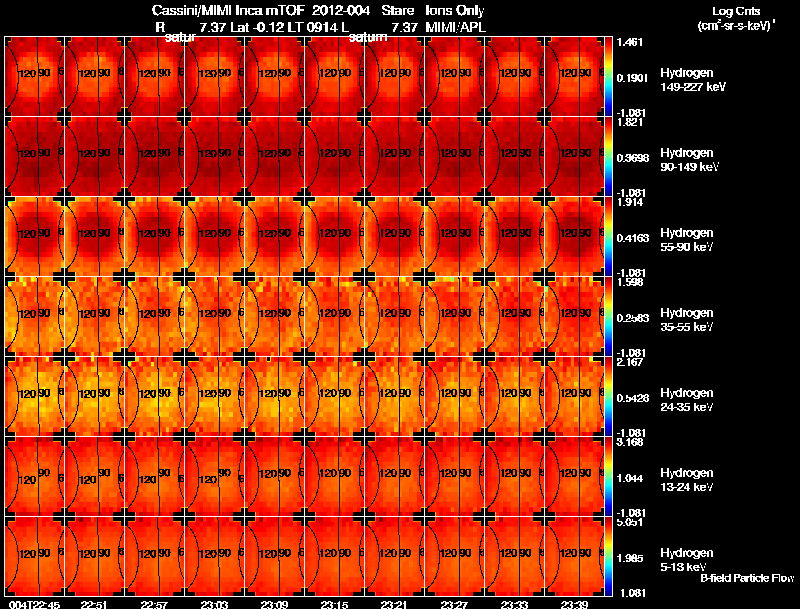Select the colorbar midpoint value '0.3698'

(x=633, y=158)
